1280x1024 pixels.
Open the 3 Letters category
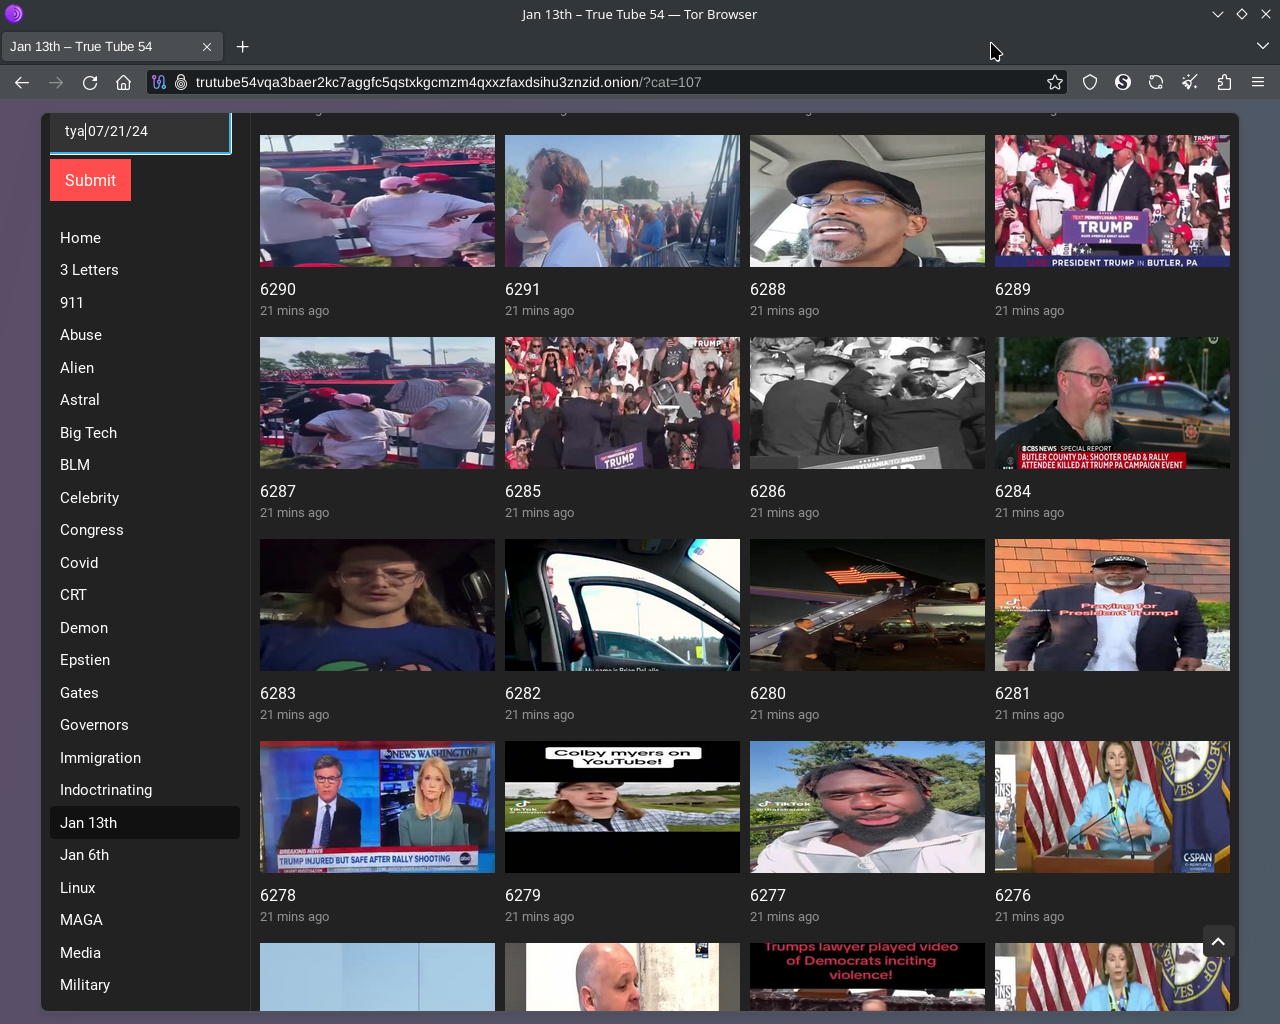coord(89,270)
